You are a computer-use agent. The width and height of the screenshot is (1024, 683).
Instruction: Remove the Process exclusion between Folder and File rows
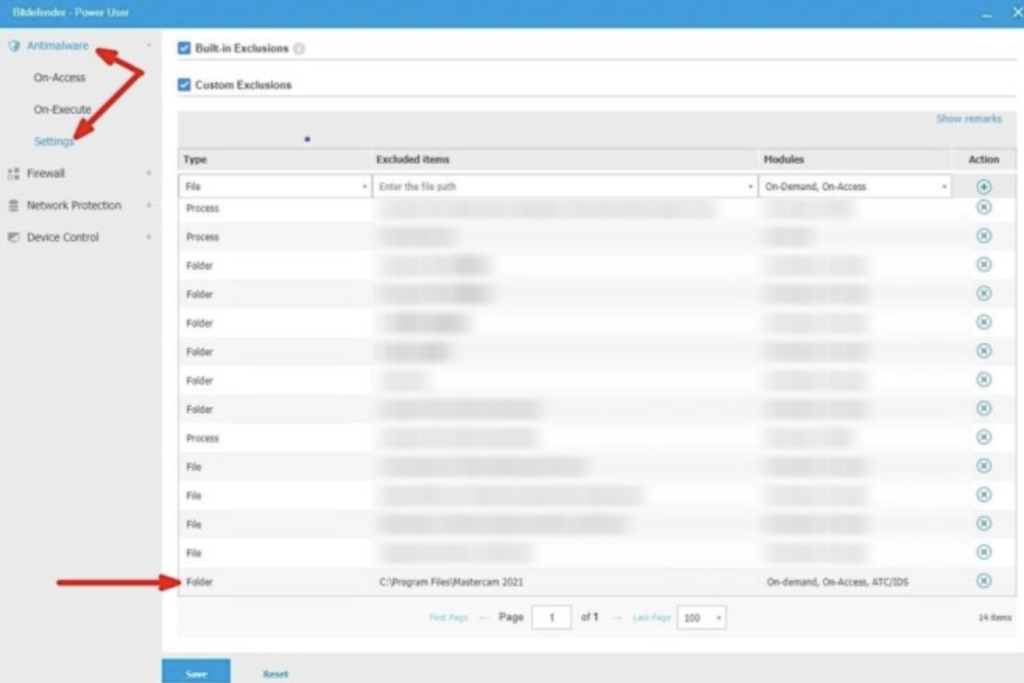984,437
